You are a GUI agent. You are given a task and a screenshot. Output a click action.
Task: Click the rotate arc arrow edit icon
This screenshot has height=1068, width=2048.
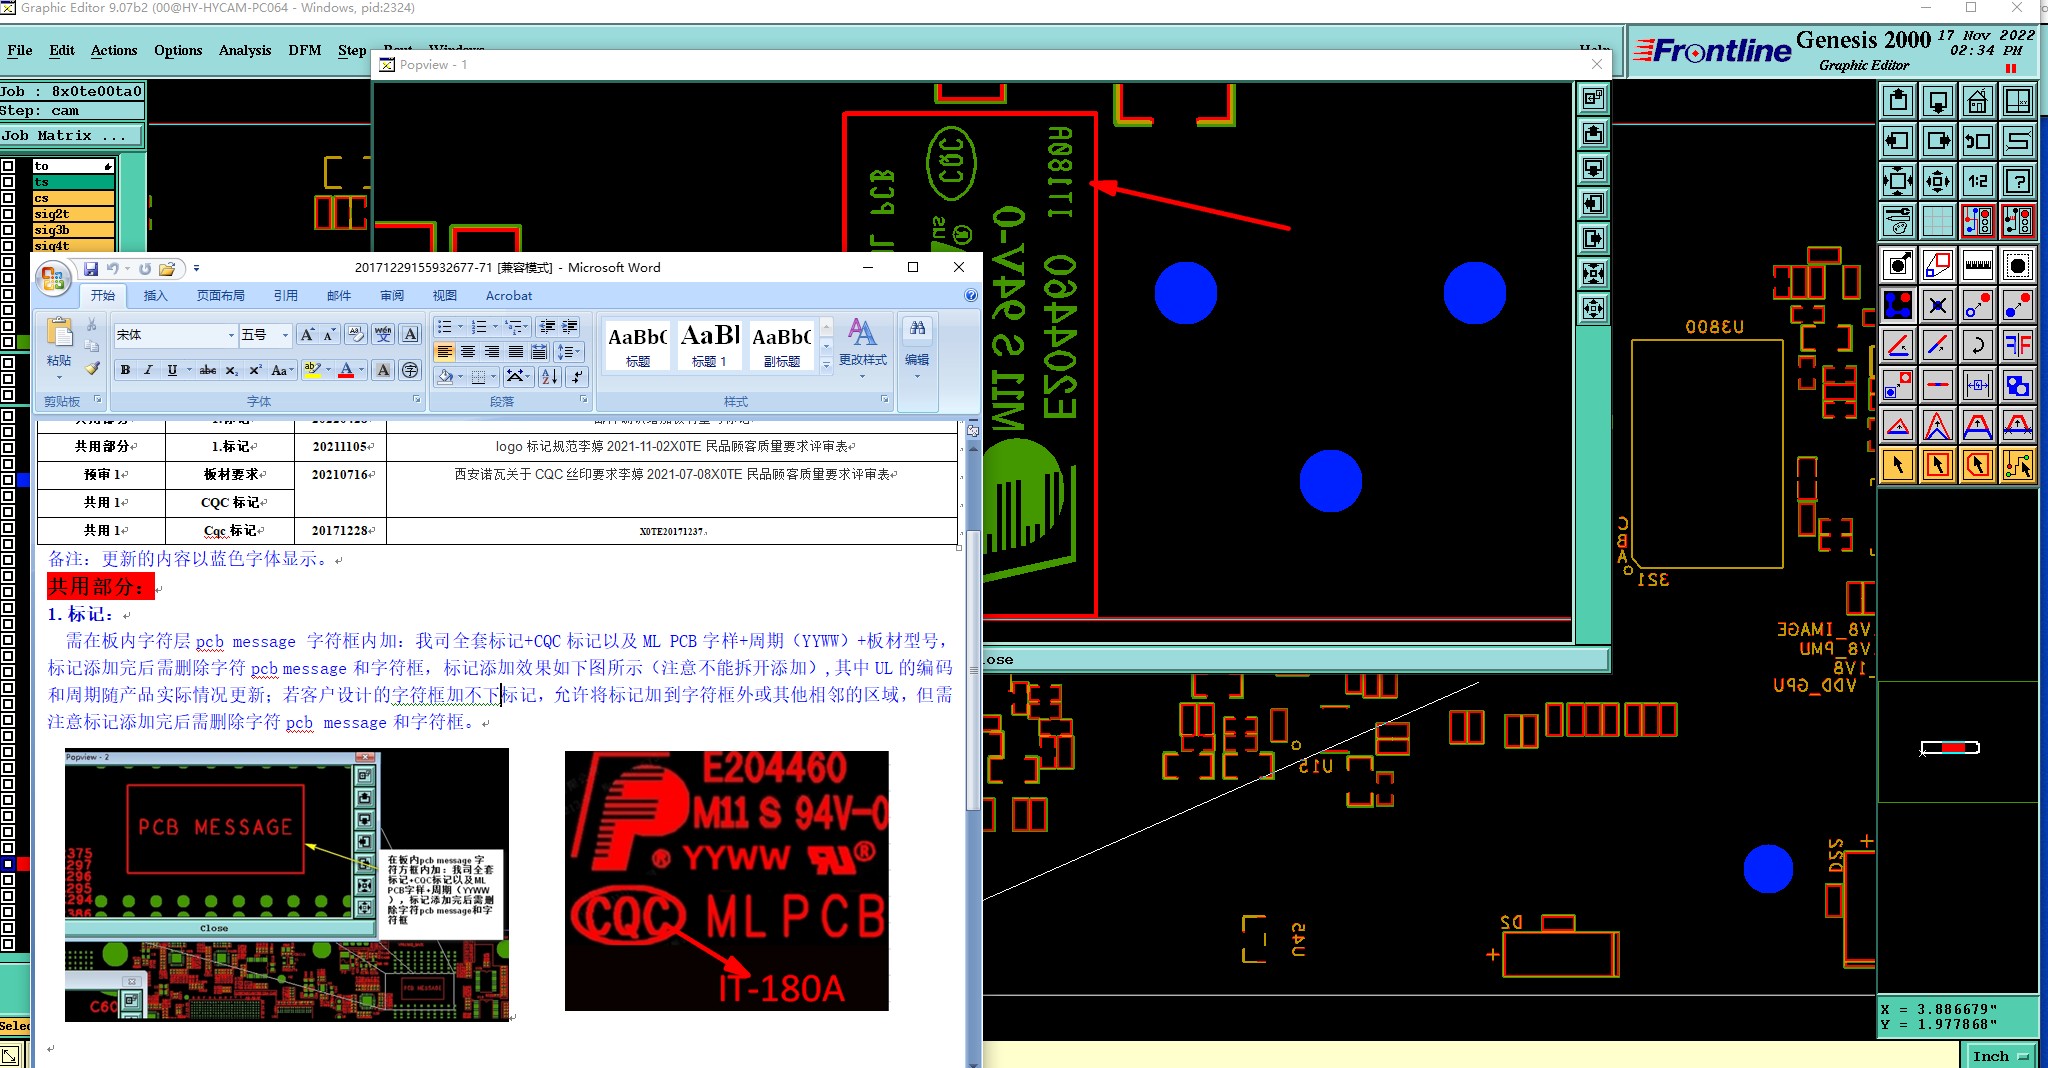click(1977, 345)
